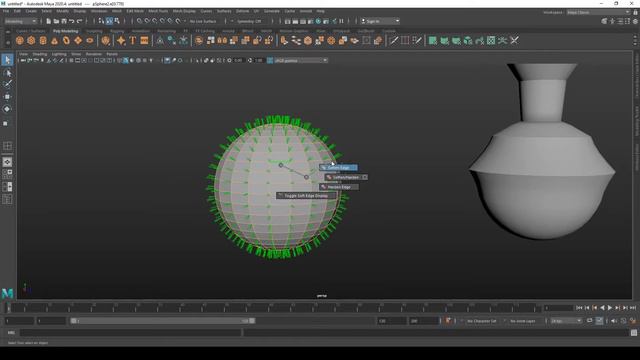This screenshot has width=640, height=360.
Task: Create a polygon cube from the shelf
Action: point(31,40)
